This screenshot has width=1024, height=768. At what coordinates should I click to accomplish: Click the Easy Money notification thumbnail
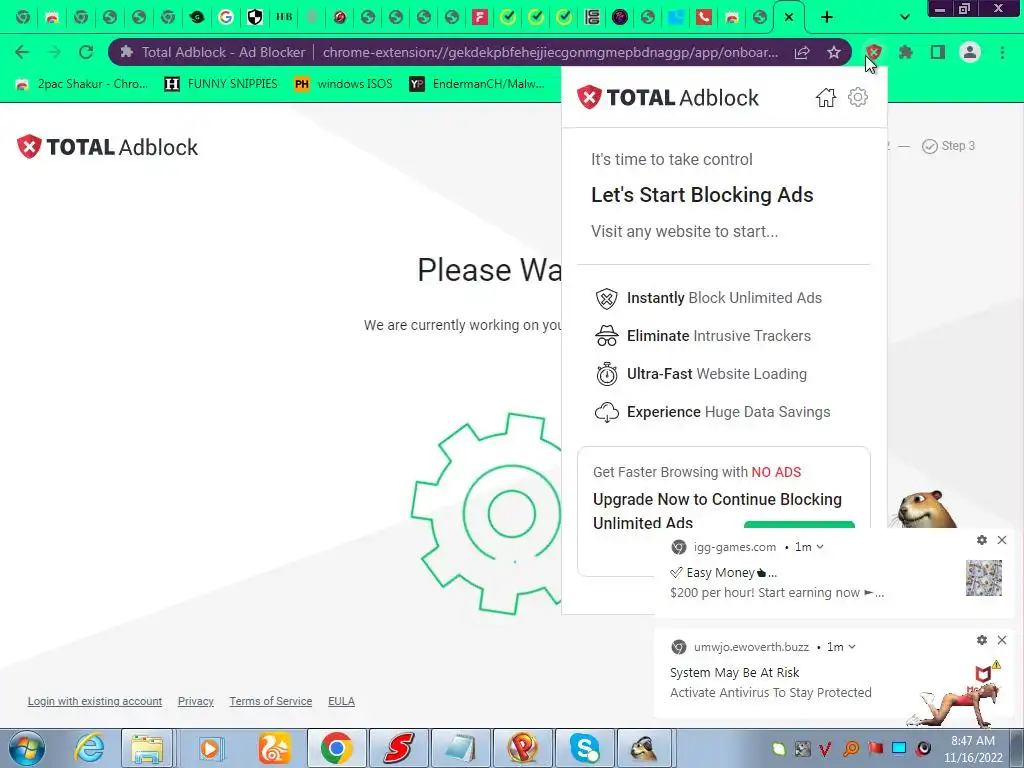pos(984,578)
